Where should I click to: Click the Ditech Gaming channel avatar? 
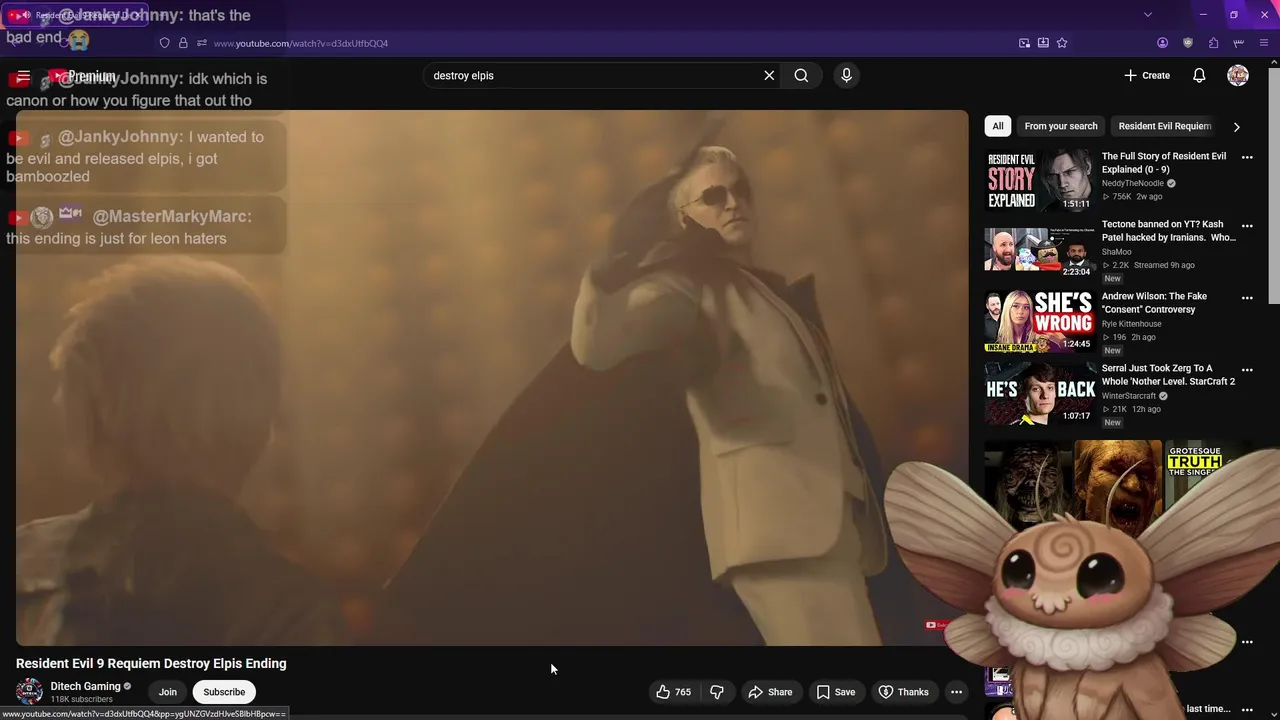(x=30, y=691)
